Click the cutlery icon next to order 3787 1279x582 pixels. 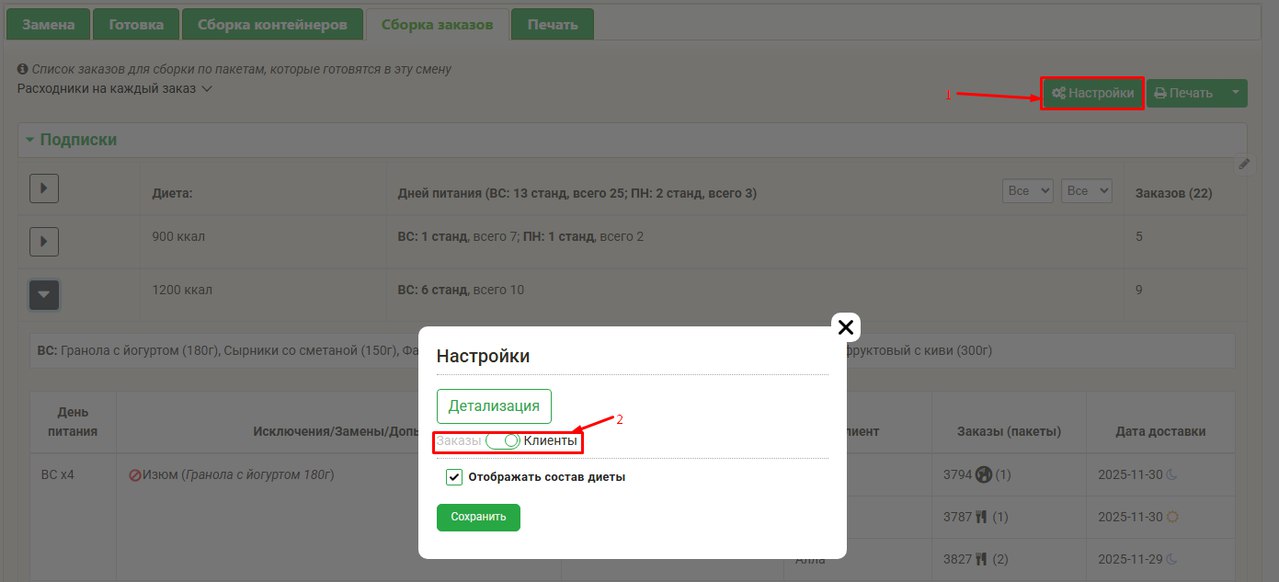pos(981,517)
